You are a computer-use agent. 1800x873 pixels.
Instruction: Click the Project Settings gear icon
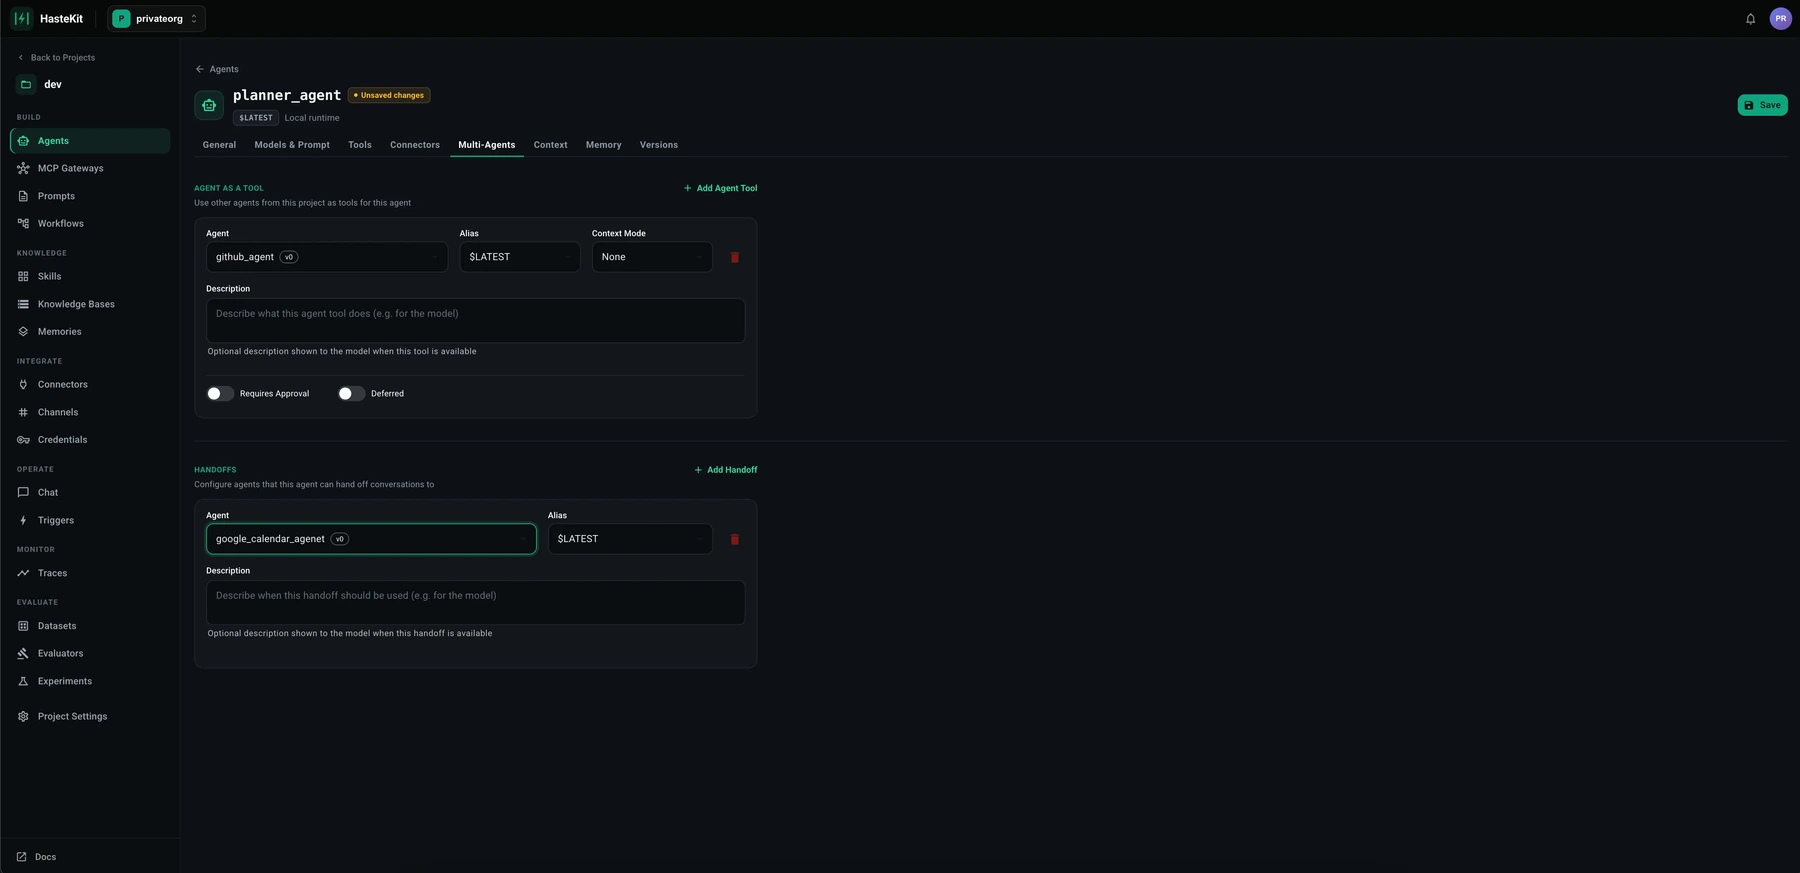(23, 716)
